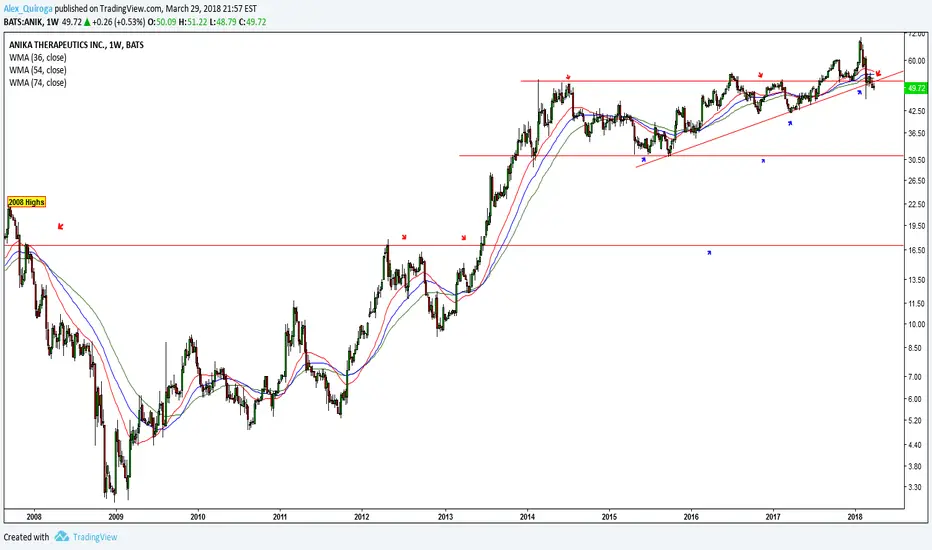Click the C:49.72 close value
932x550 pixels.
point(253,22)
